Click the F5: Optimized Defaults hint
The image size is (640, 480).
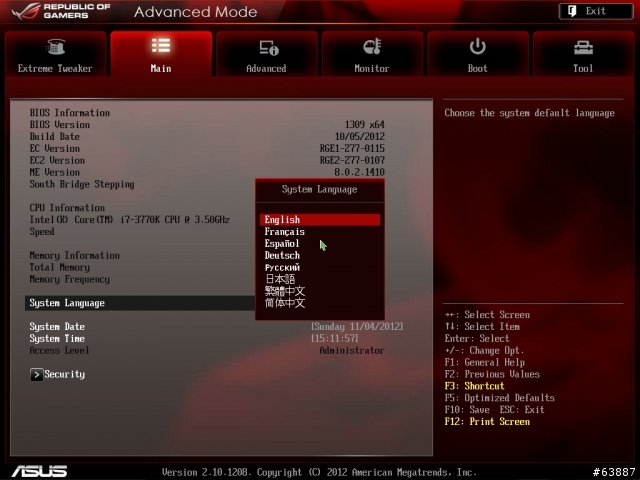[x=500, y=398]
